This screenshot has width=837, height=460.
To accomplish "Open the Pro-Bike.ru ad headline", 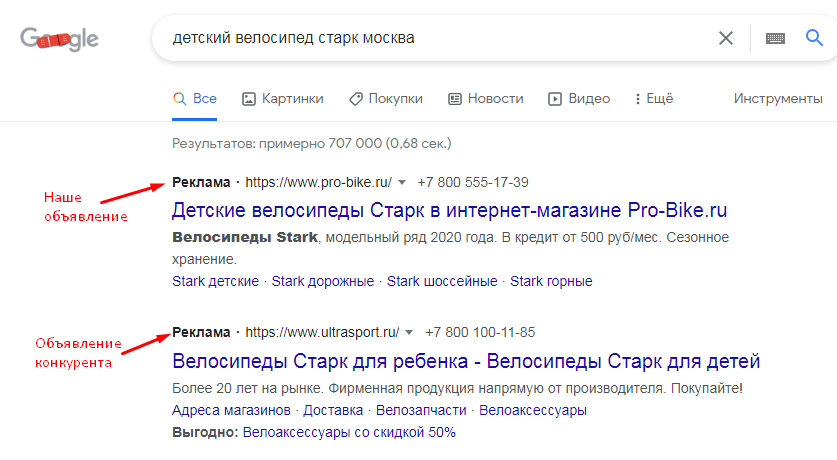I will click(x=449, y=210).
